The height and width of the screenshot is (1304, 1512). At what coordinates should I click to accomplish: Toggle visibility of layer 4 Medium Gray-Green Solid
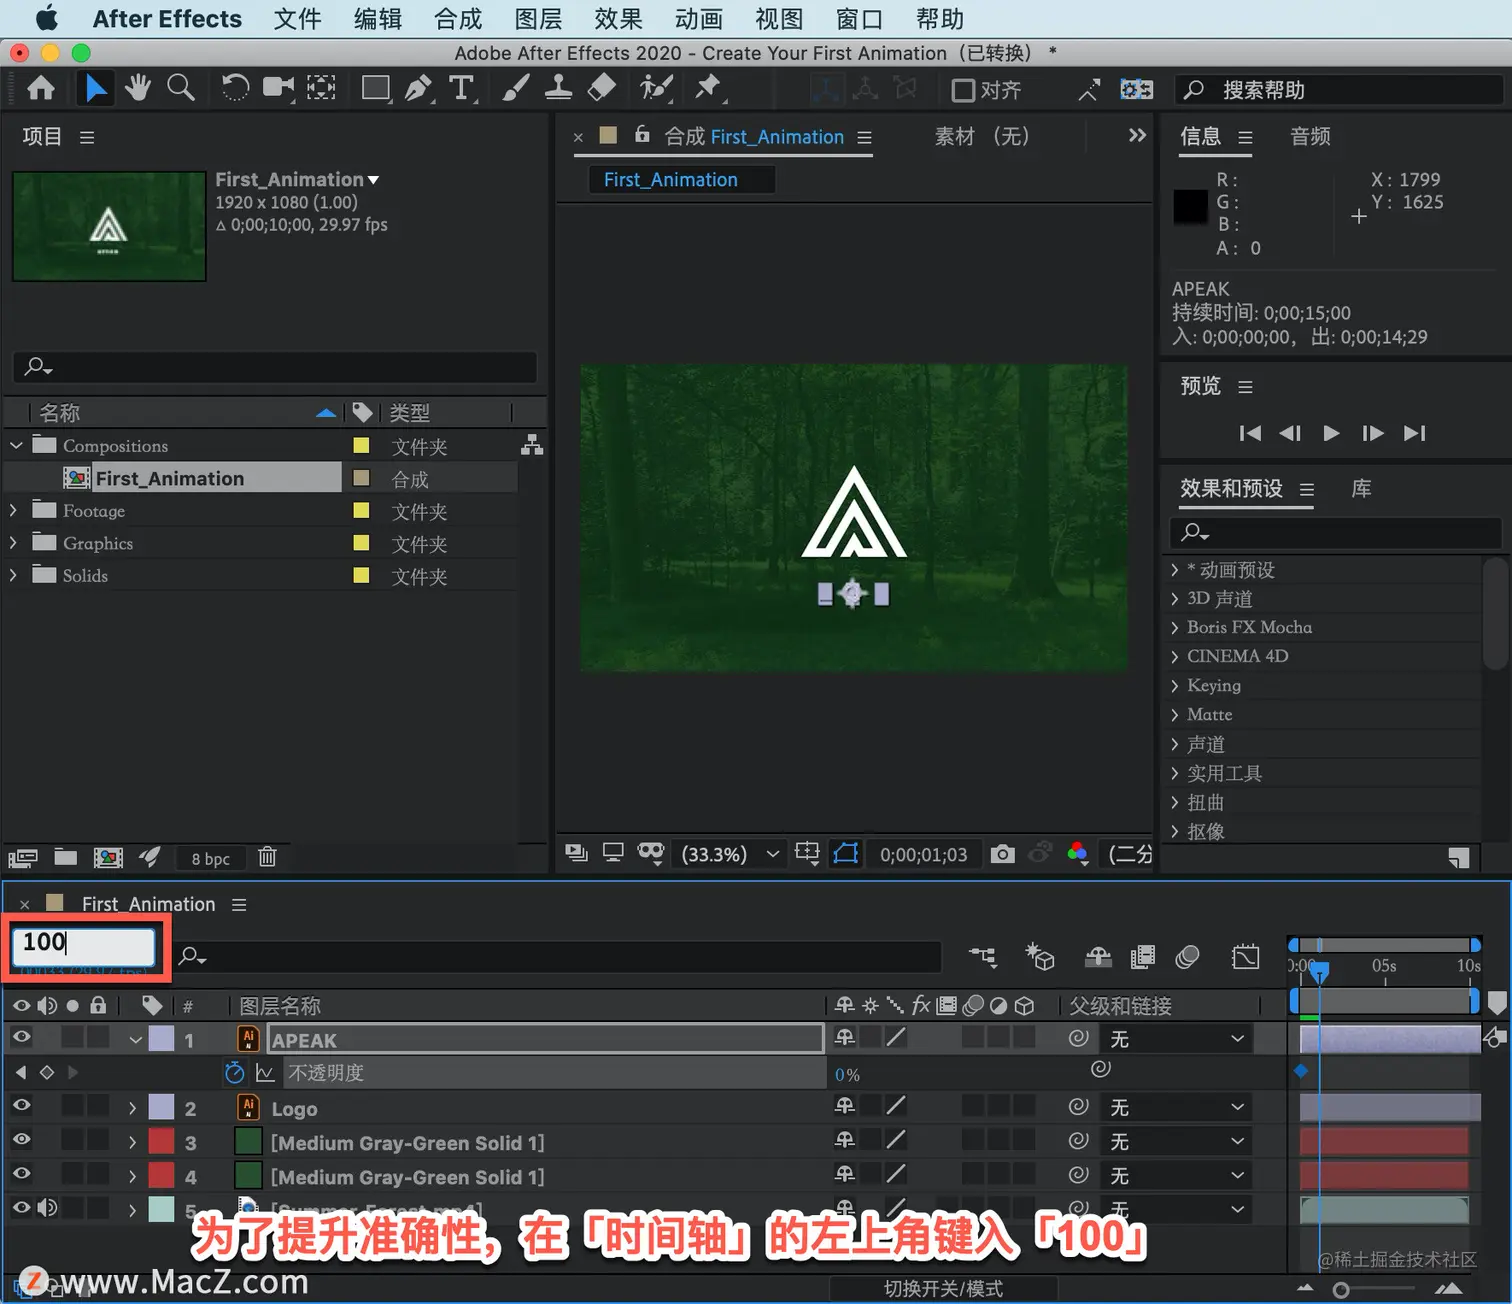(x=21, y=1174)
